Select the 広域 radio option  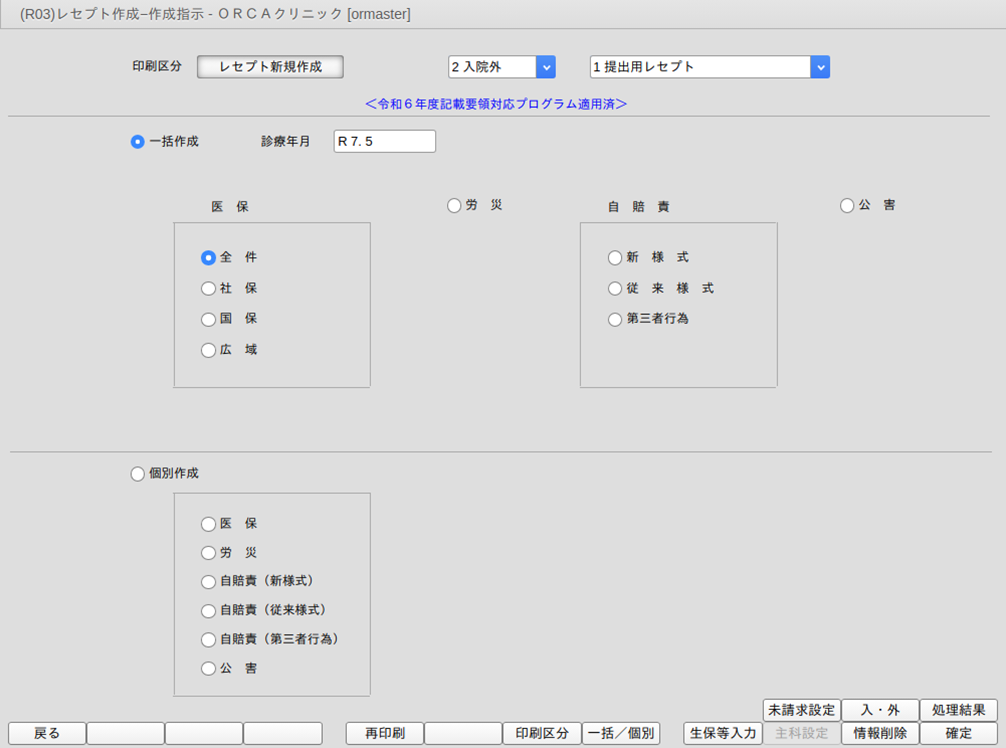[x=208, y=351]
